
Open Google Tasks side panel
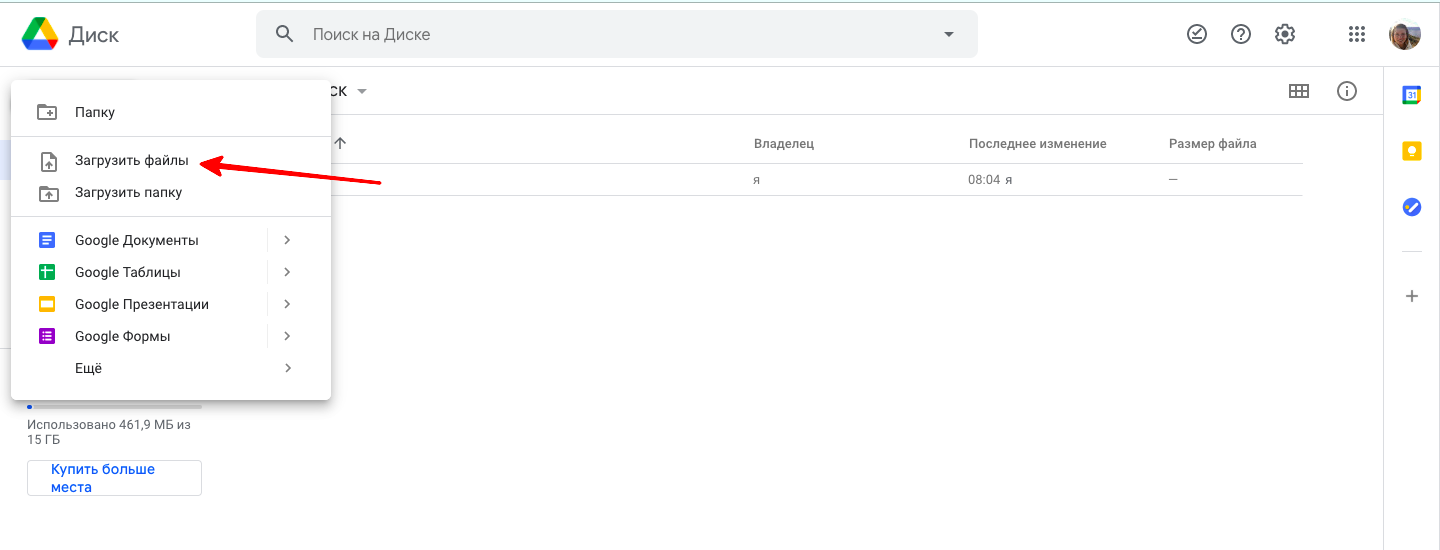(x=1412, y=207)
